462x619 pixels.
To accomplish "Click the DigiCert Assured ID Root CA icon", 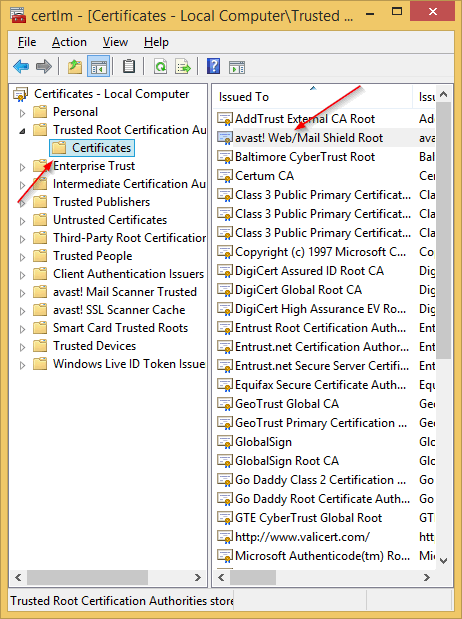I will (225, 271).
